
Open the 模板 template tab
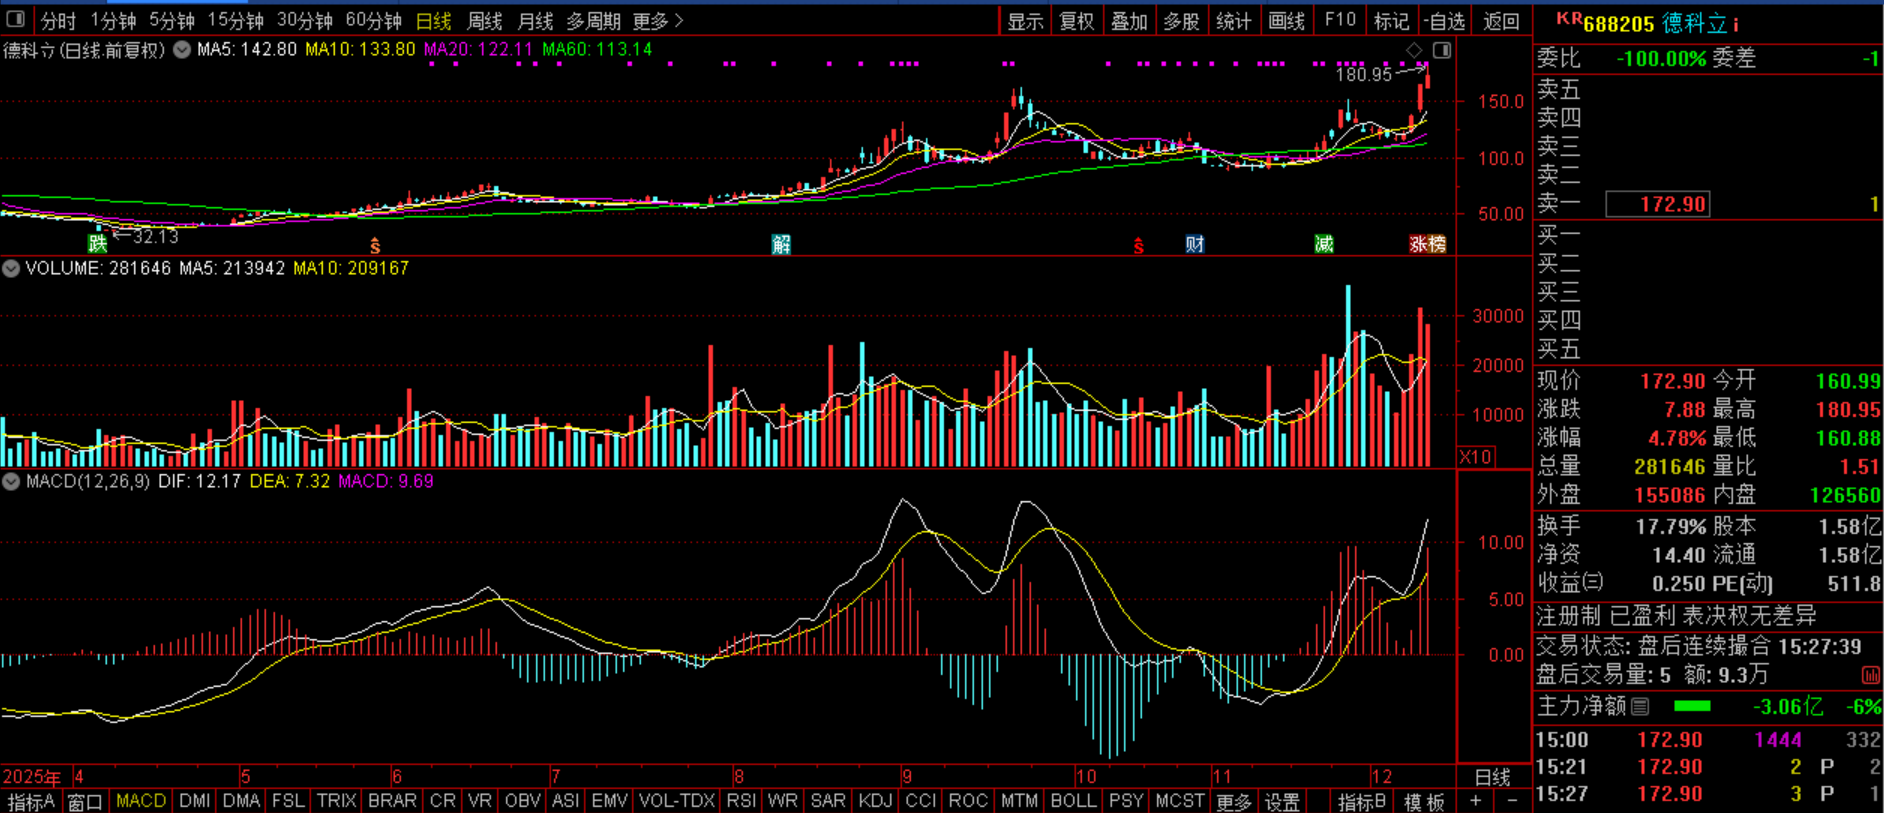coord(1424,802)
